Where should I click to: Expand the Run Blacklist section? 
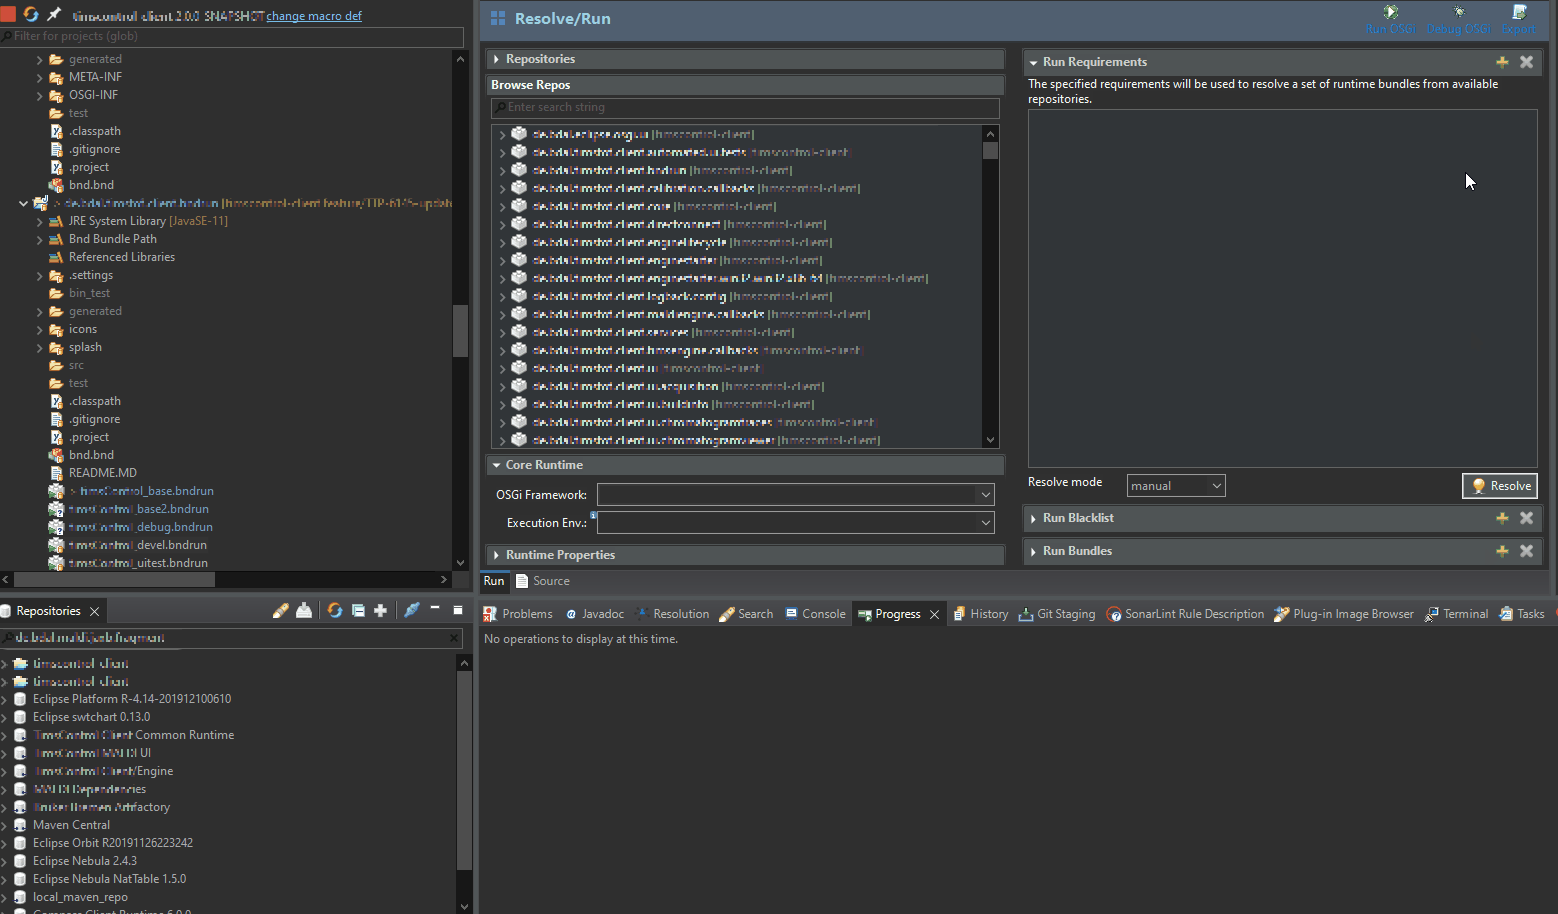pyautogui.click(x=1034, y=518)
